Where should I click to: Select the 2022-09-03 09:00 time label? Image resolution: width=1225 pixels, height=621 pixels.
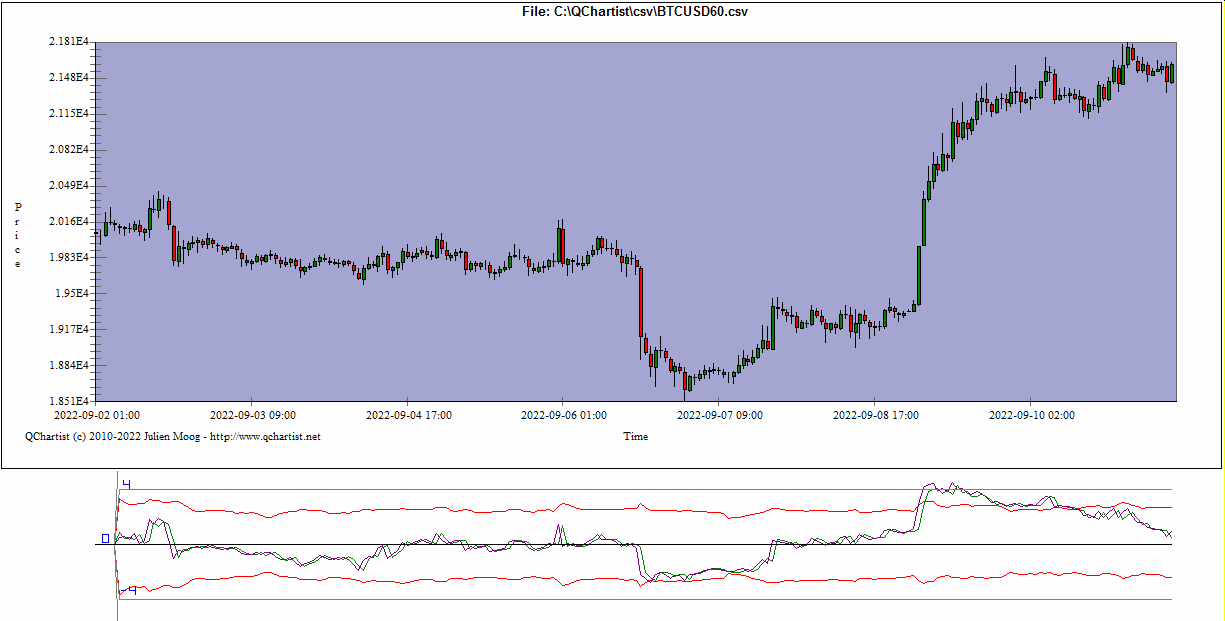click(252, 414)
